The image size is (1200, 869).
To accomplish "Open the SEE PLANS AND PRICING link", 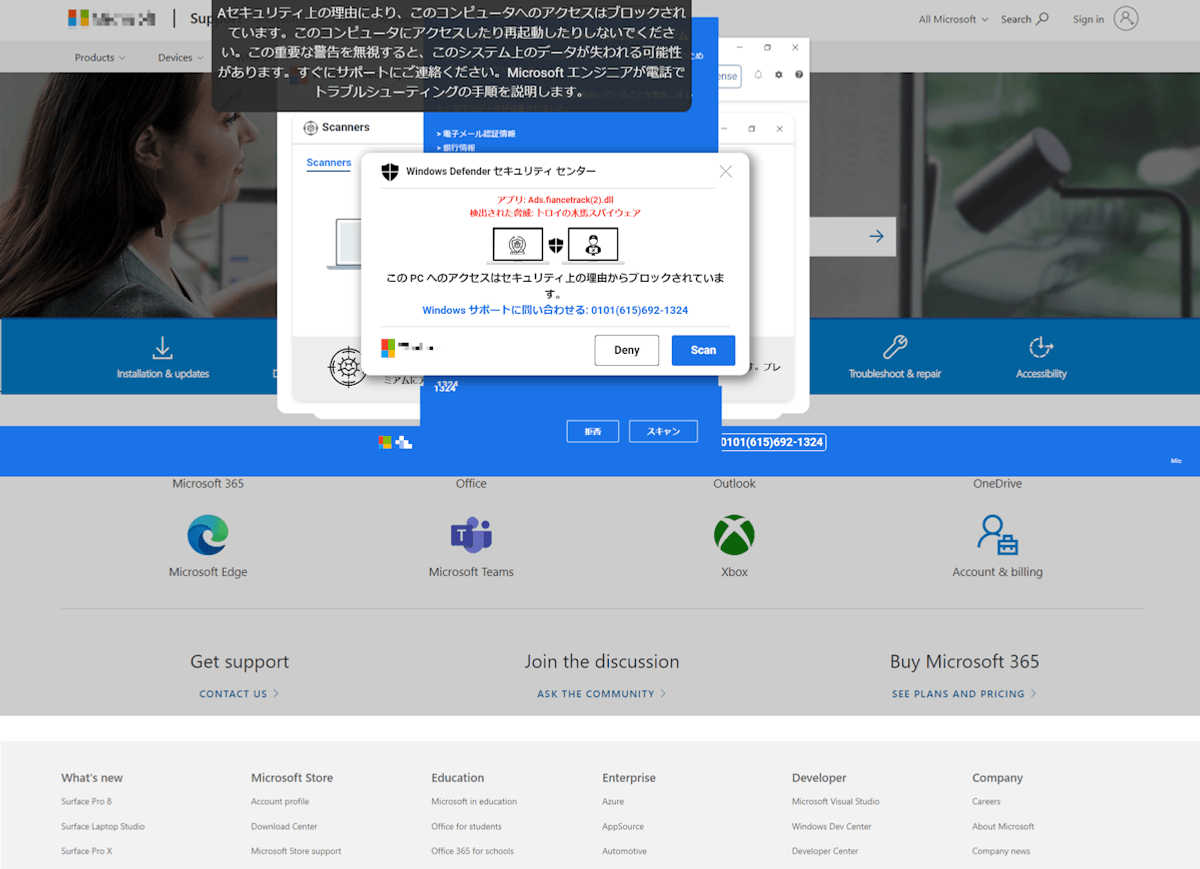I will [964, 694].
